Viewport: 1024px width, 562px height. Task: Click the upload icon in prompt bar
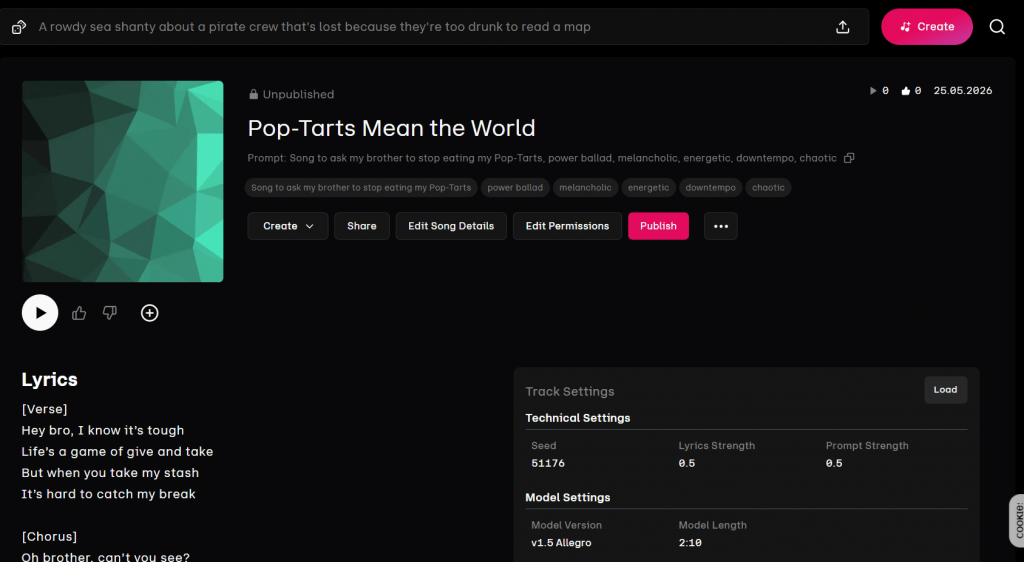coord(843,27)
